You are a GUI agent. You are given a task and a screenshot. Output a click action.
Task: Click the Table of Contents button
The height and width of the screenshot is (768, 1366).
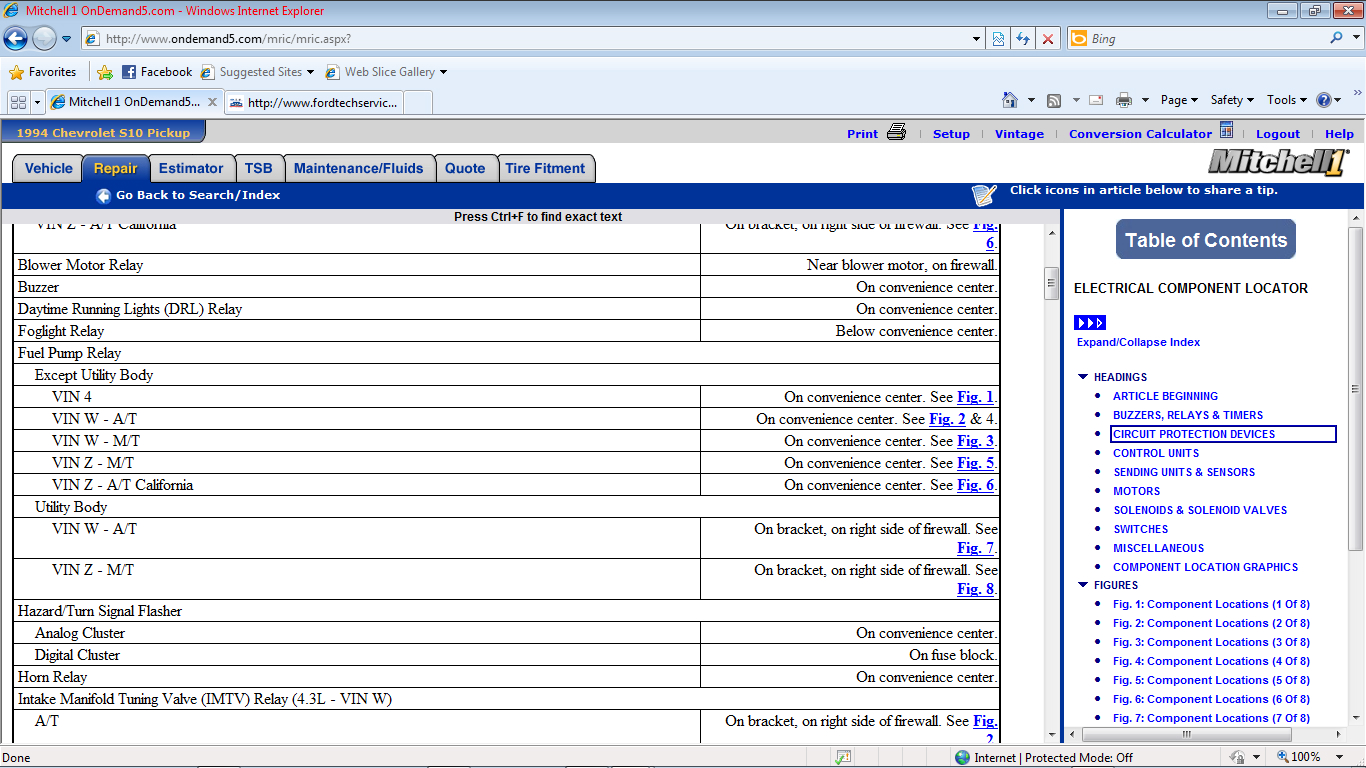1206,240
